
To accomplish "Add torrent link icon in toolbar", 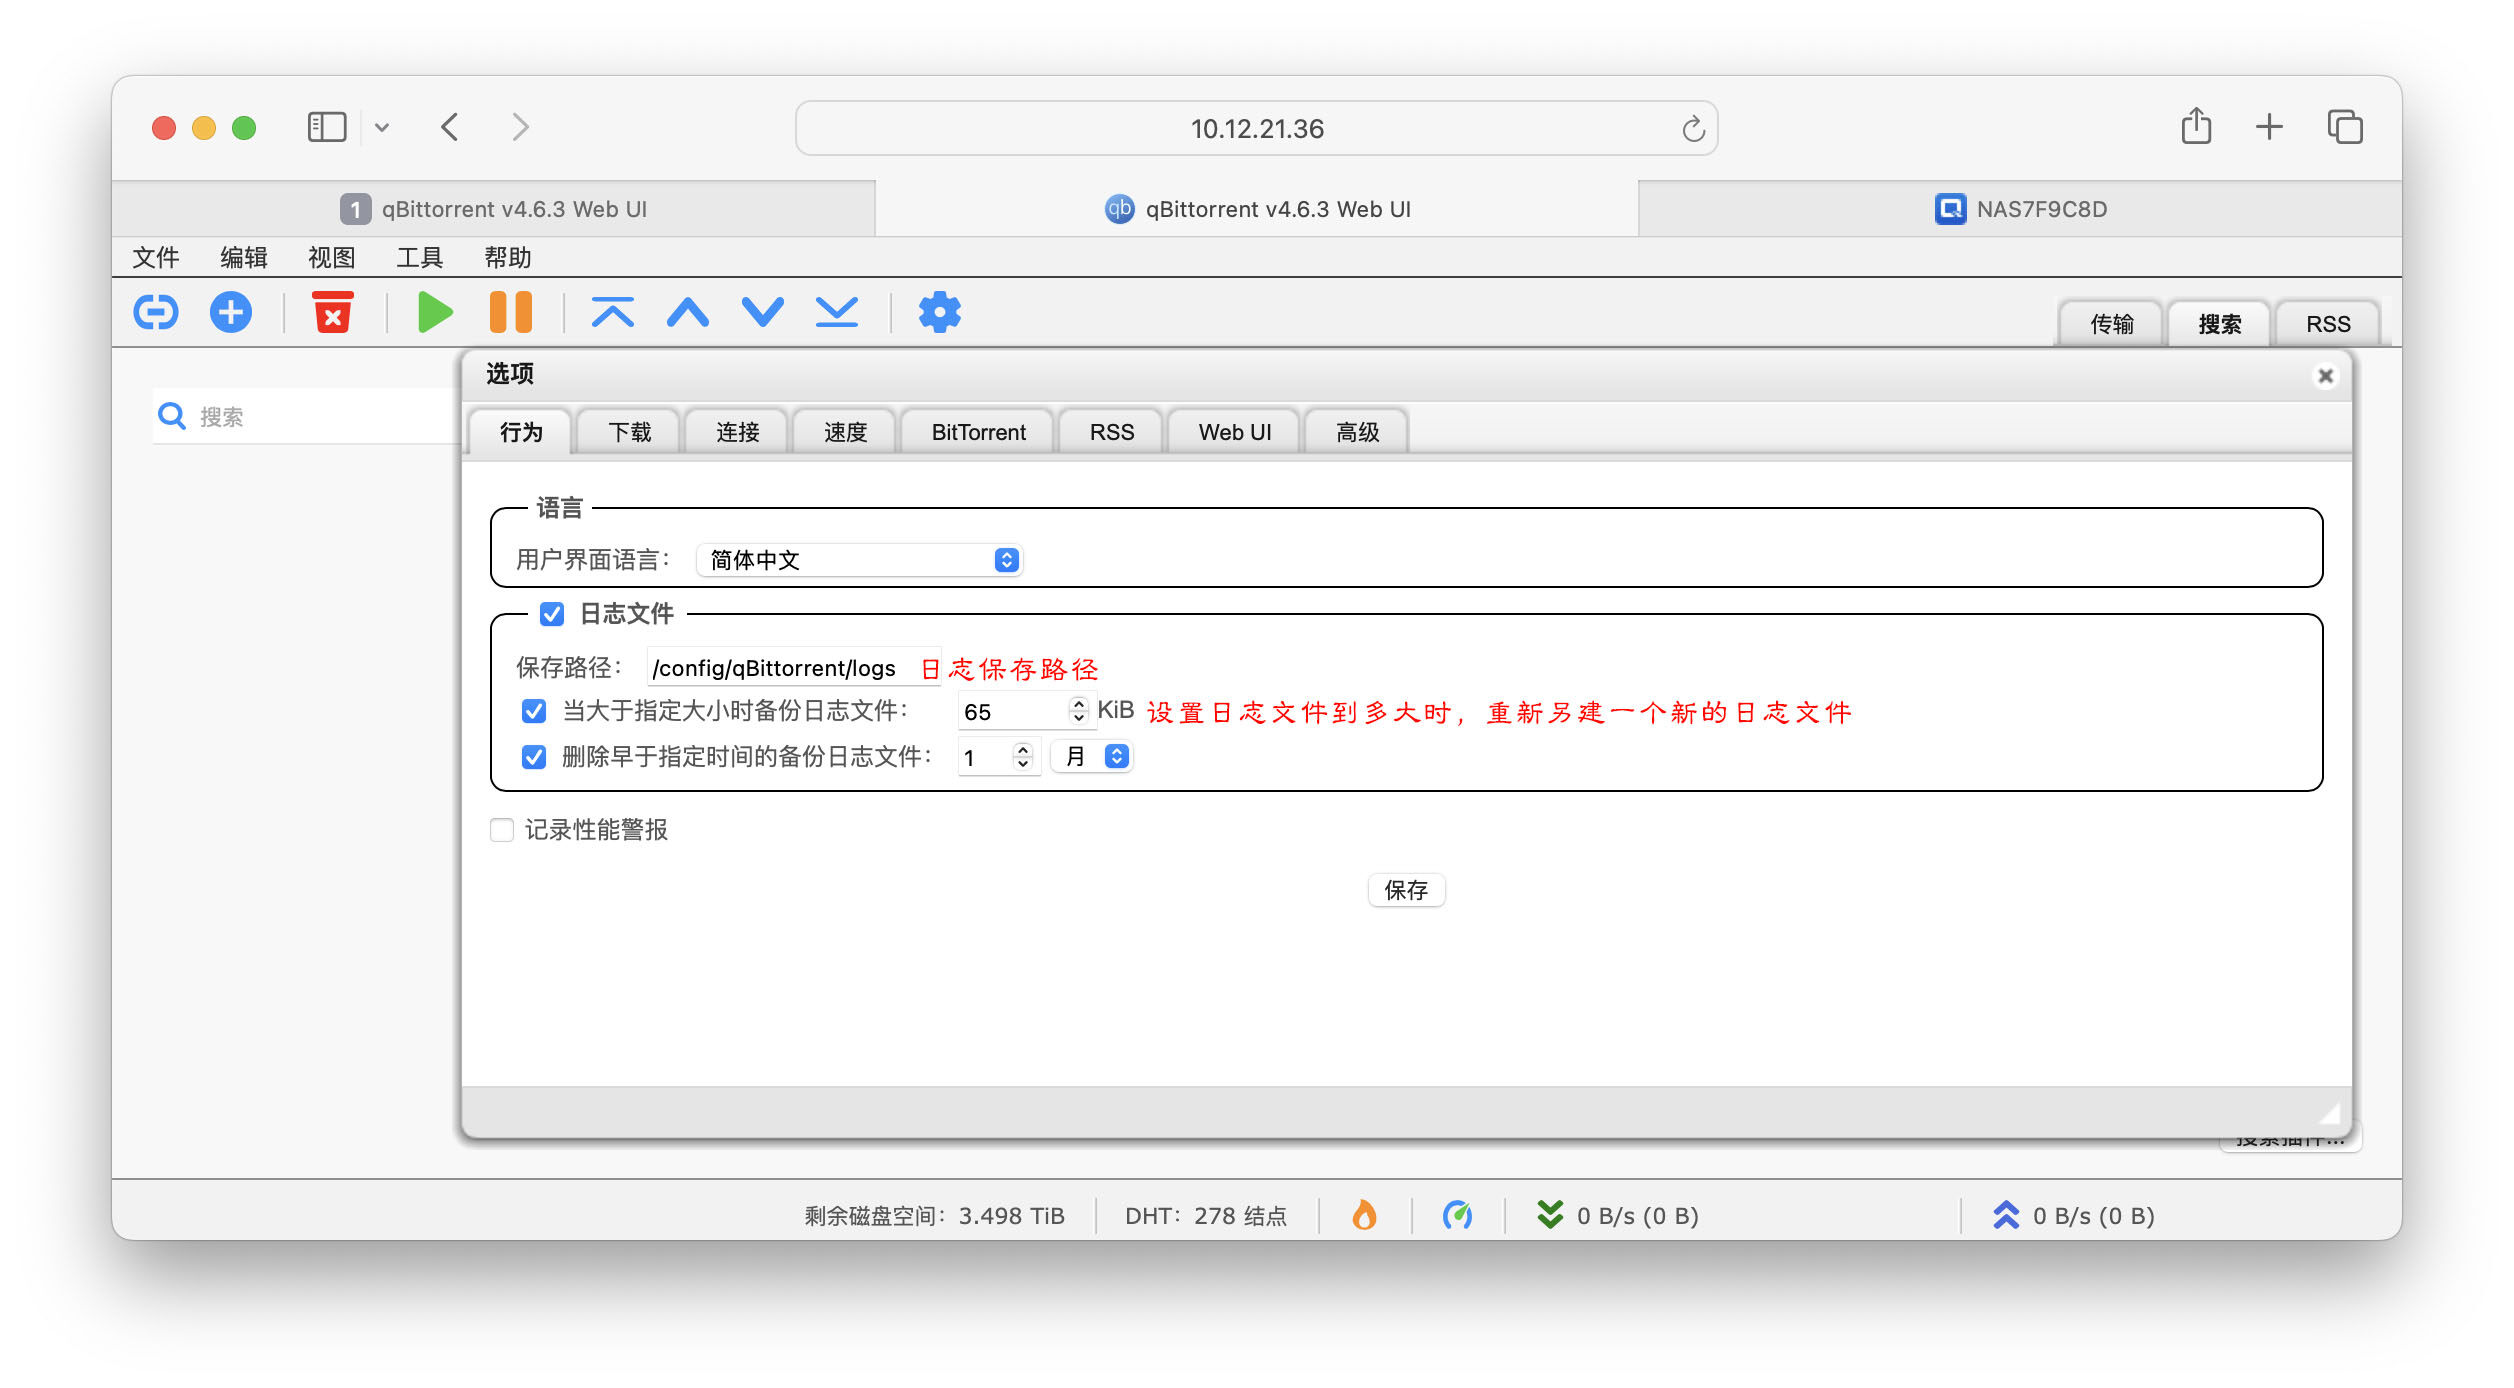I will pyautogui.click(x=156, y=313).
